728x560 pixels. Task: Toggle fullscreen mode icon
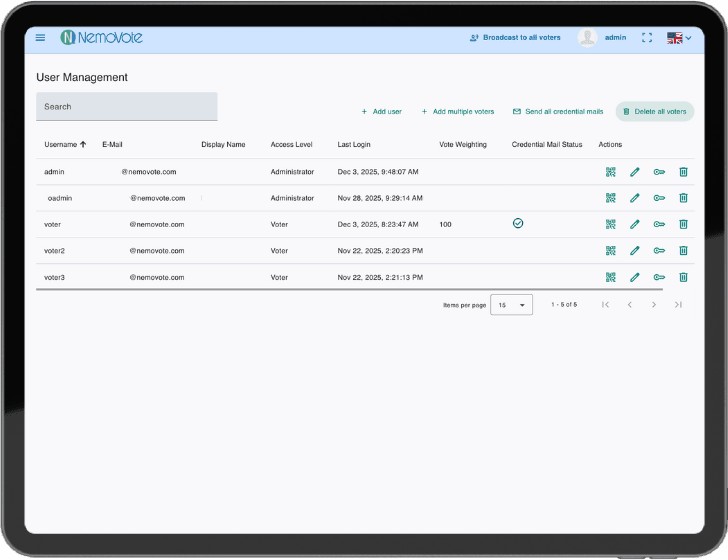click(x=647, y=38)
